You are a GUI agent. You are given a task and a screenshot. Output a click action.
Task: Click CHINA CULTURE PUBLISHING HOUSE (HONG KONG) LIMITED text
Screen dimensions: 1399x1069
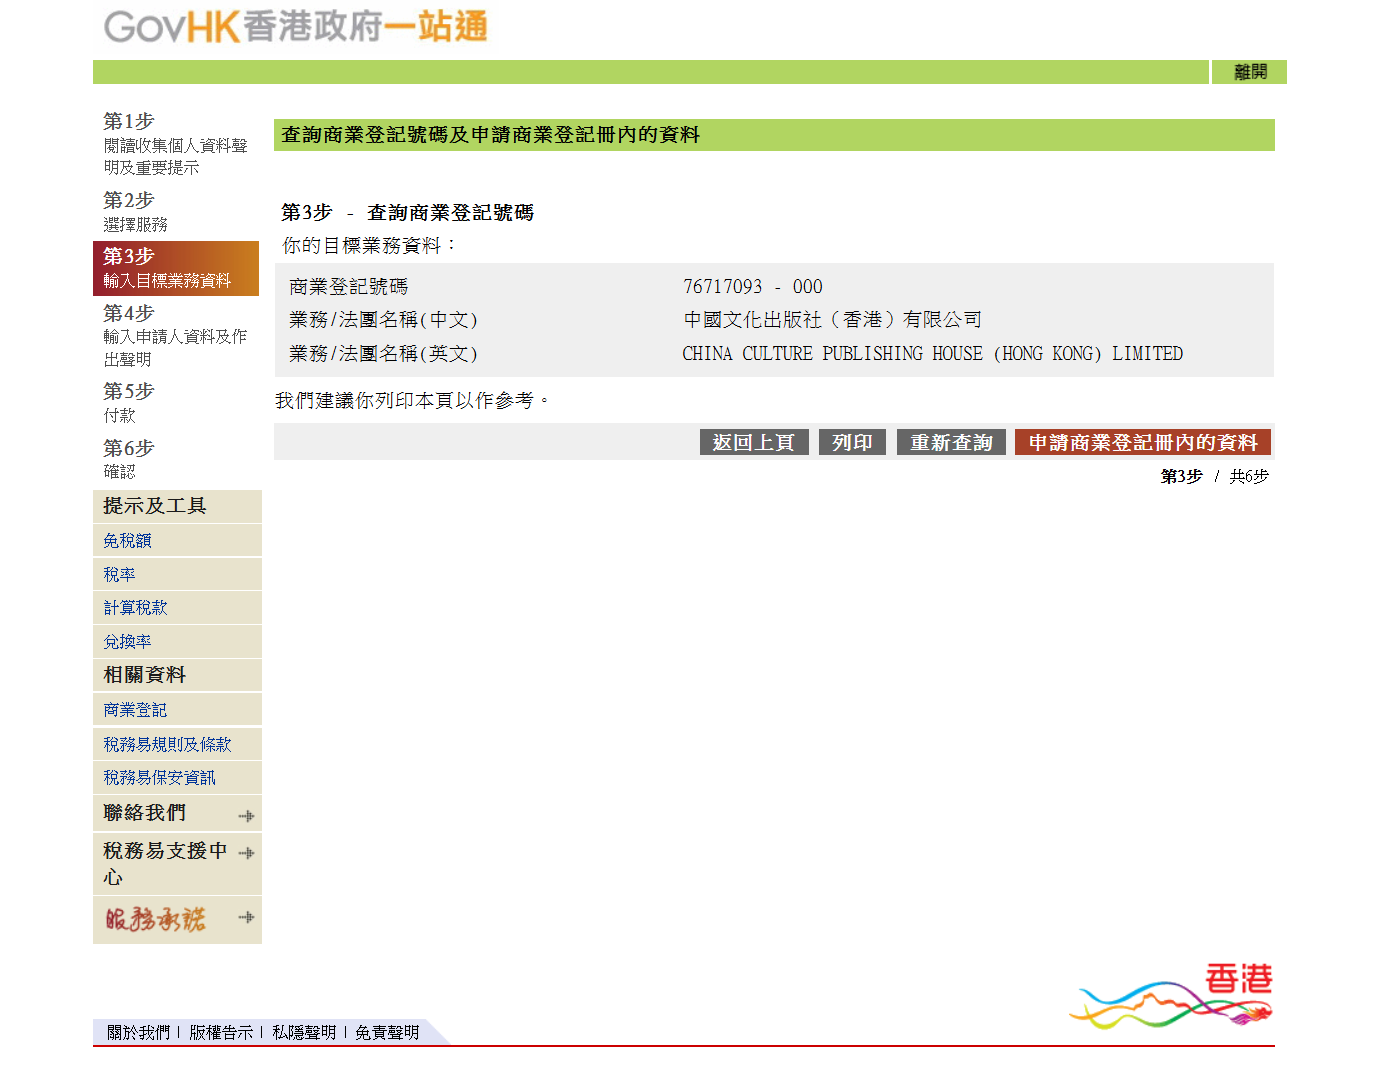click(x=933, y=354)
